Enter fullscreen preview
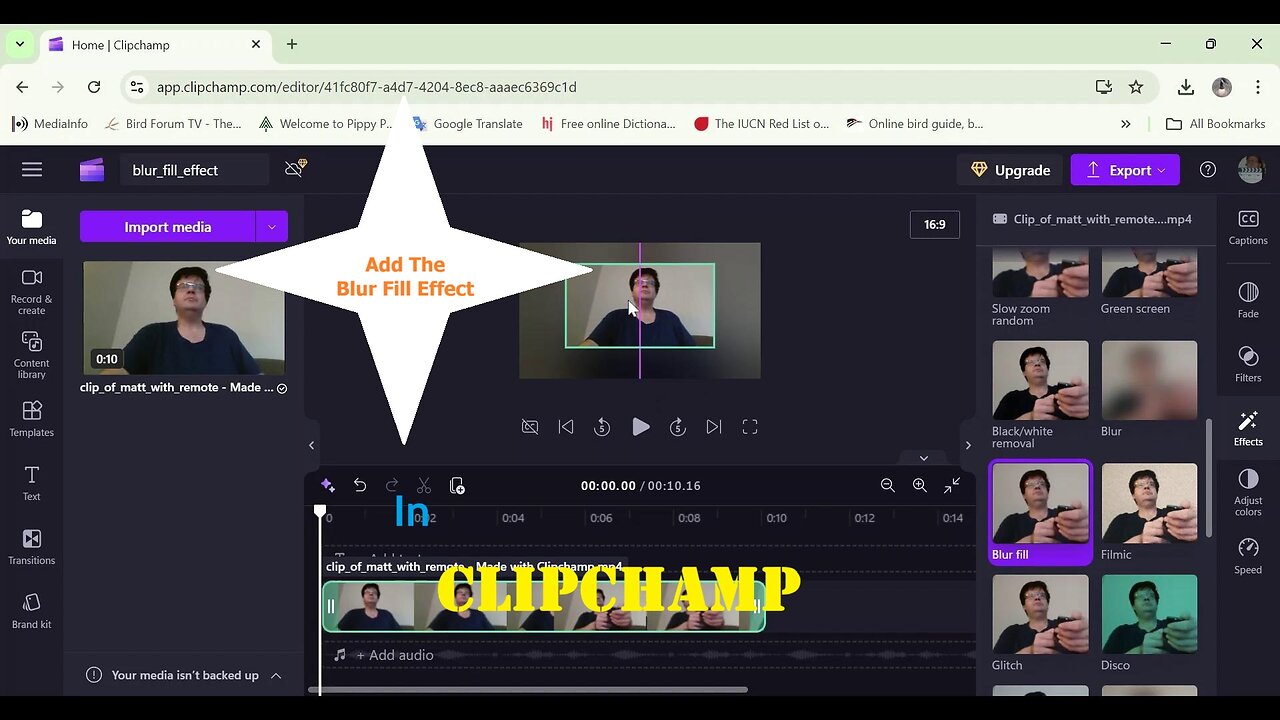Viewport: 1280px width, 720px height. click(750, 427)
